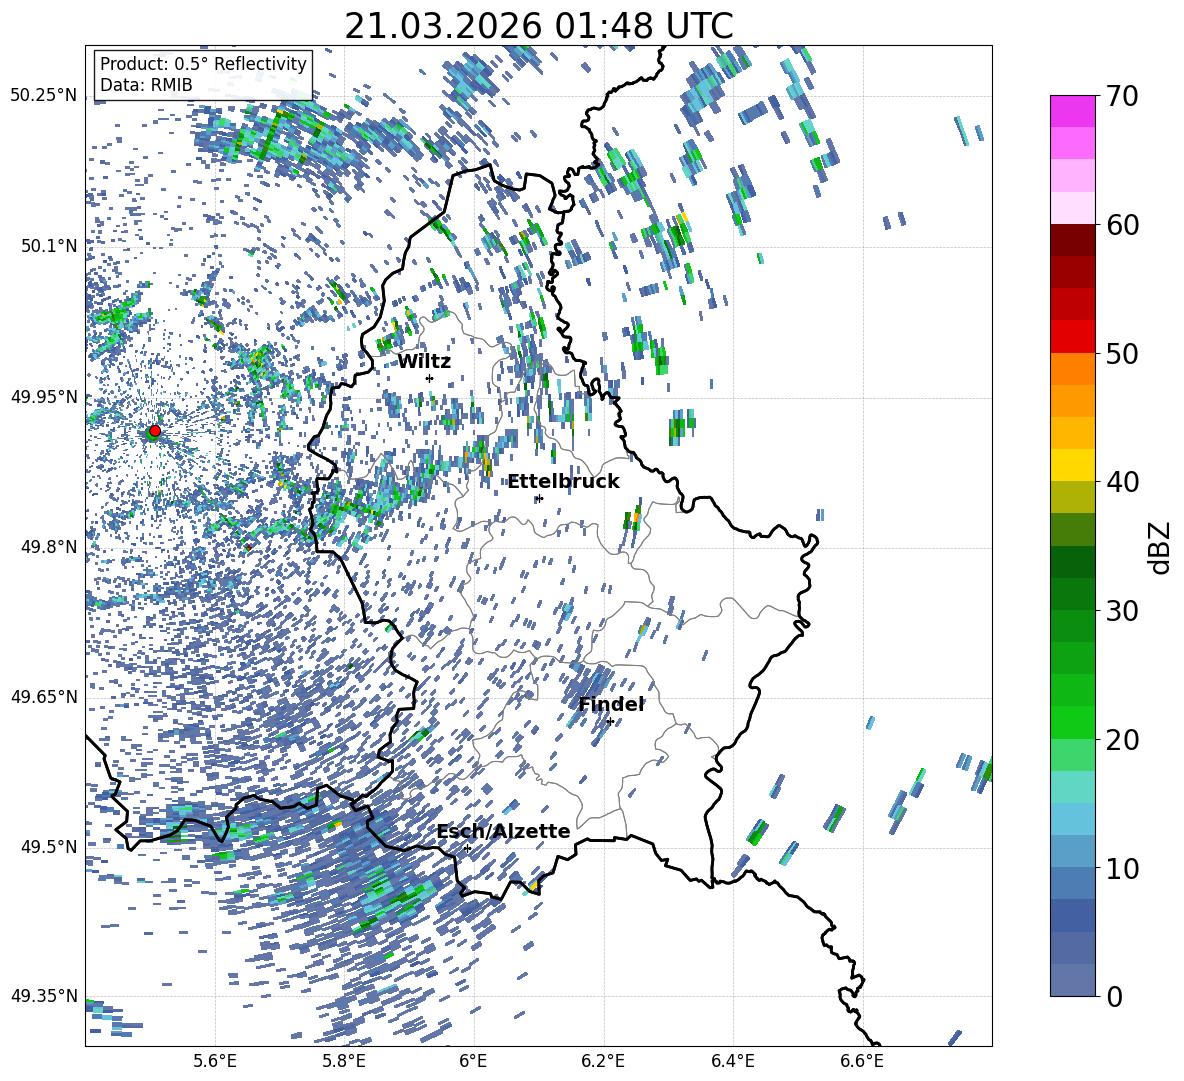The image size is (1184, 1081).
Task: Click the Findel station cross marker
Action: 610,721
